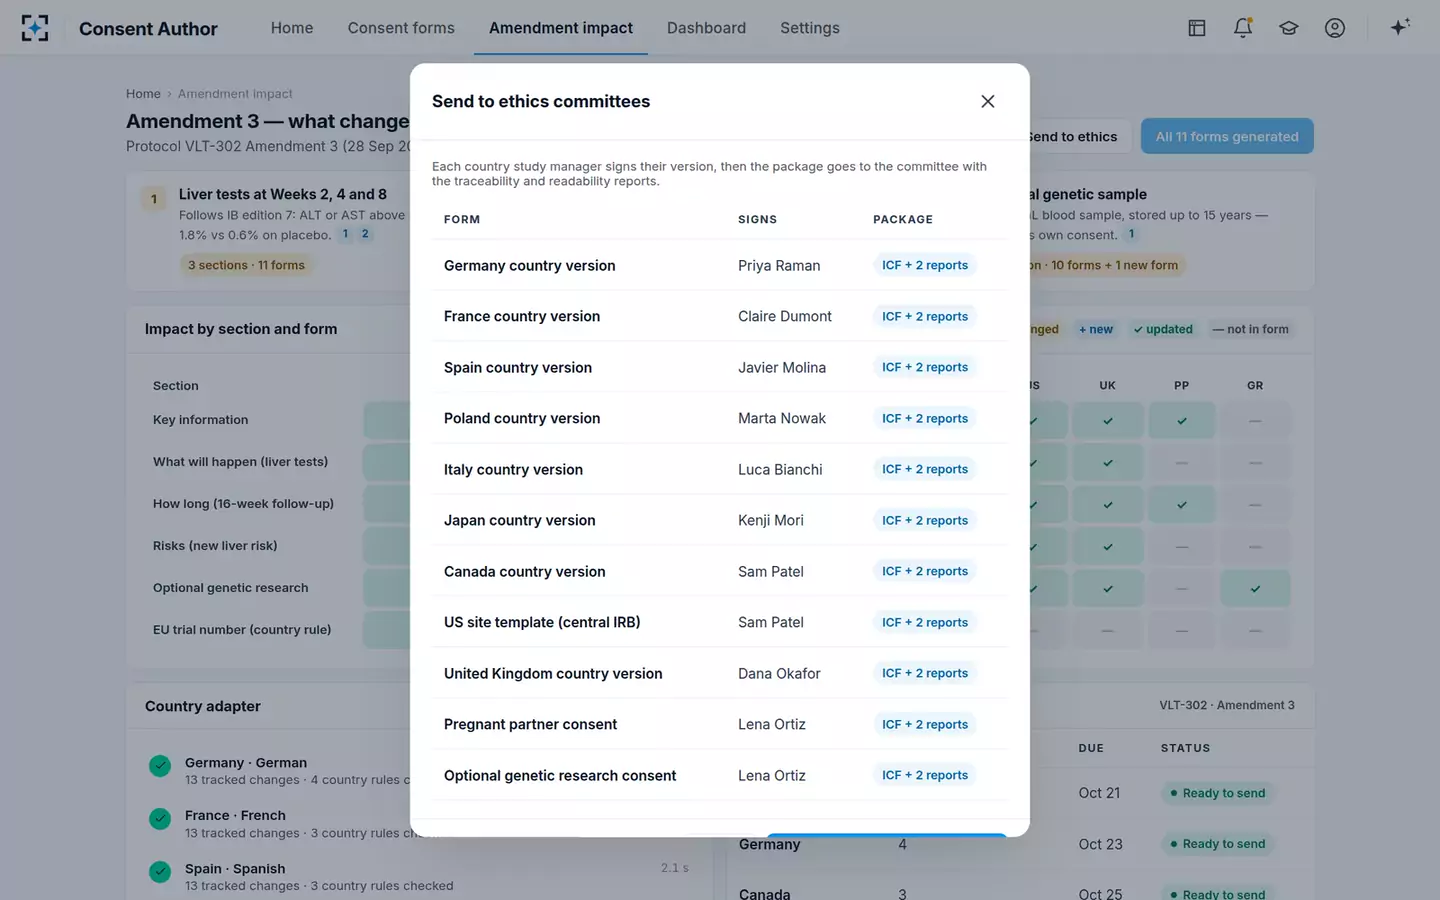Click ICF + 2 reports for Italy

[x=925, y=469]
